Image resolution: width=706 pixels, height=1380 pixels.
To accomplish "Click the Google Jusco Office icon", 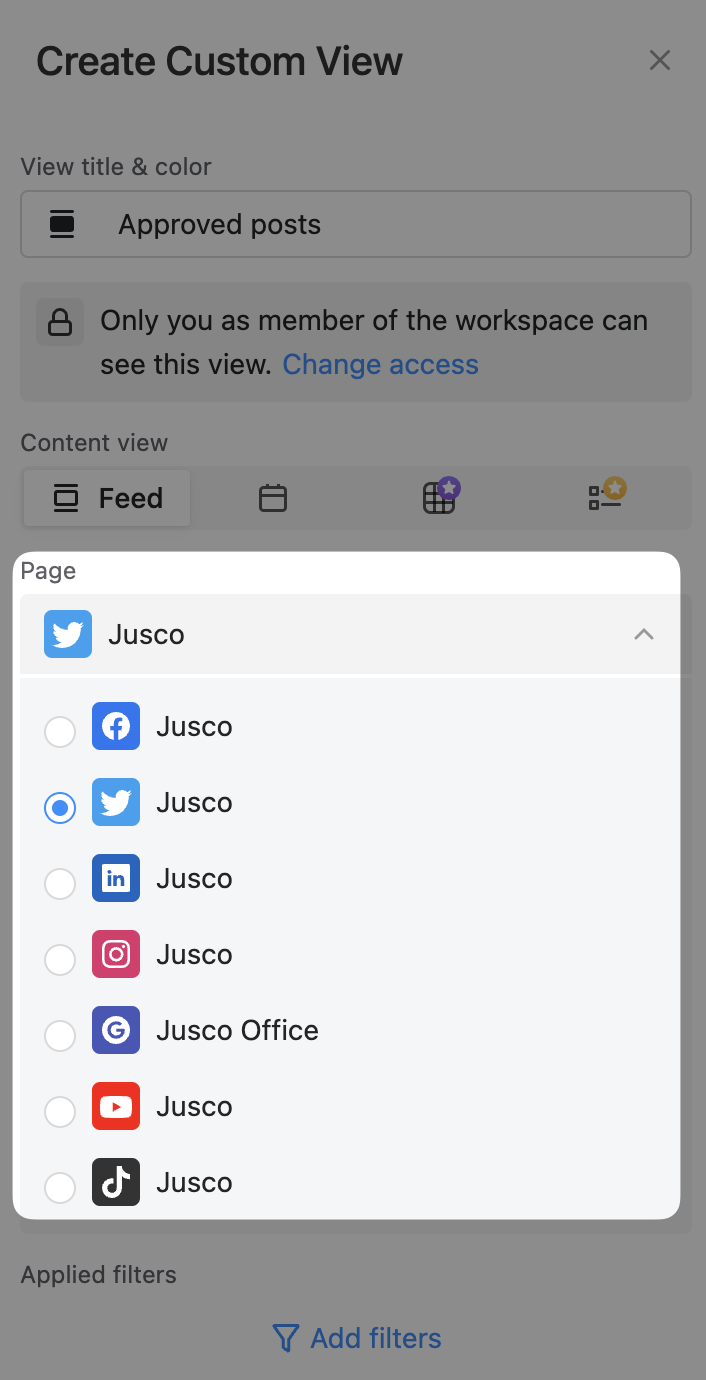I will (116, 1030).
